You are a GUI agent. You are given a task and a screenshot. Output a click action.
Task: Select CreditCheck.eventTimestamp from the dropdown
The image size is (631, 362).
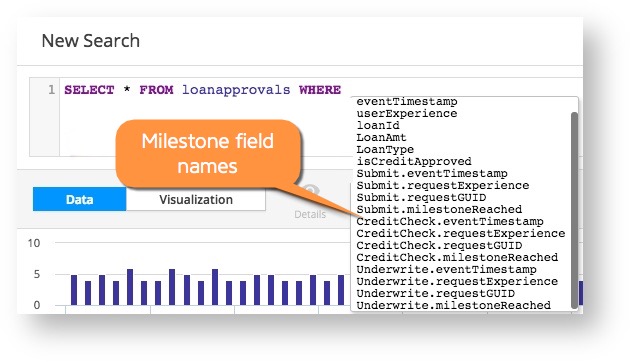coord(450,222)
